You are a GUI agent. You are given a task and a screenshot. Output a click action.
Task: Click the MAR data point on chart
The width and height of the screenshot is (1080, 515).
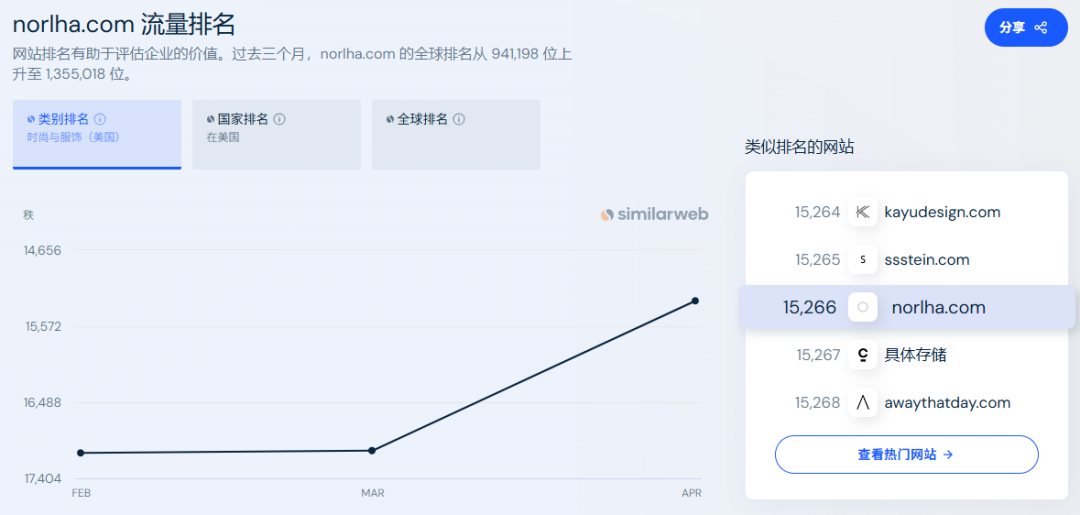(372, 450)
